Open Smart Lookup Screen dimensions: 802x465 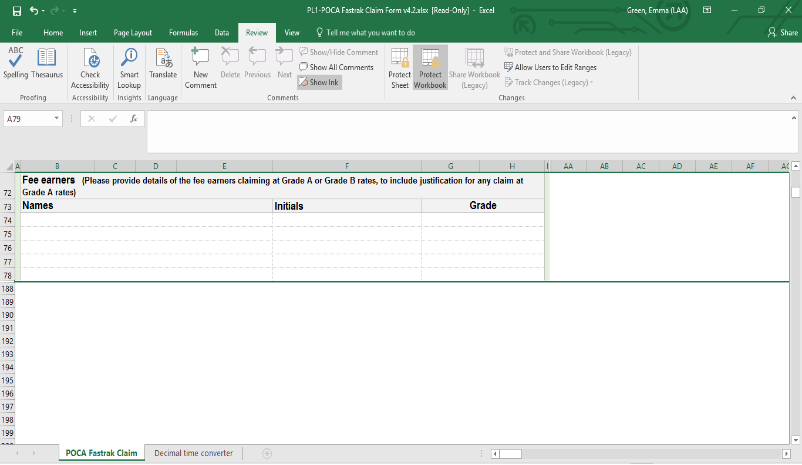pyautogui.click(x=129, y=65)
